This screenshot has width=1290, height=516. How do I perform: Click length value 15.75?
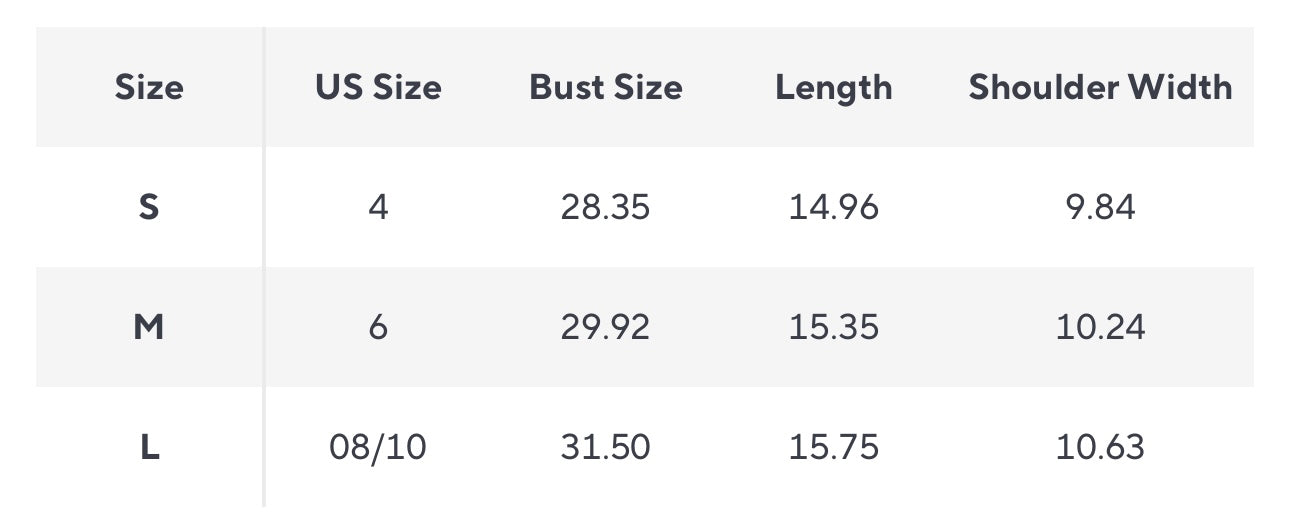click(x=833, y=447)
